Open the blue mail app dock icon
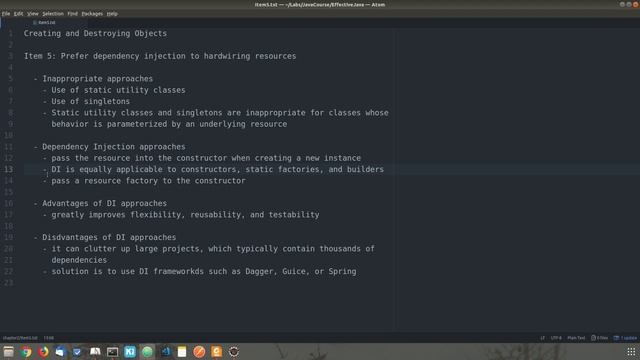 click(x=60, y=351)
